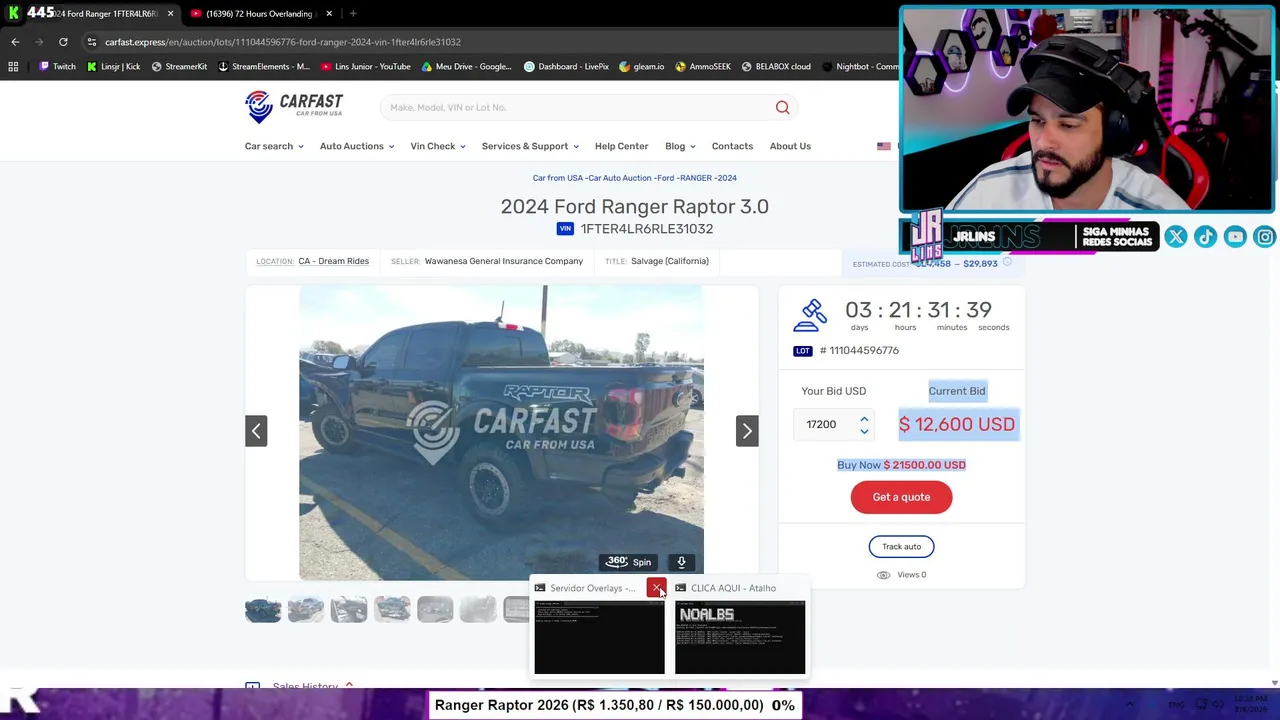Open the Lins Junior - YouTube bookmark
The image size is (1280, 720).
[366, 67]
